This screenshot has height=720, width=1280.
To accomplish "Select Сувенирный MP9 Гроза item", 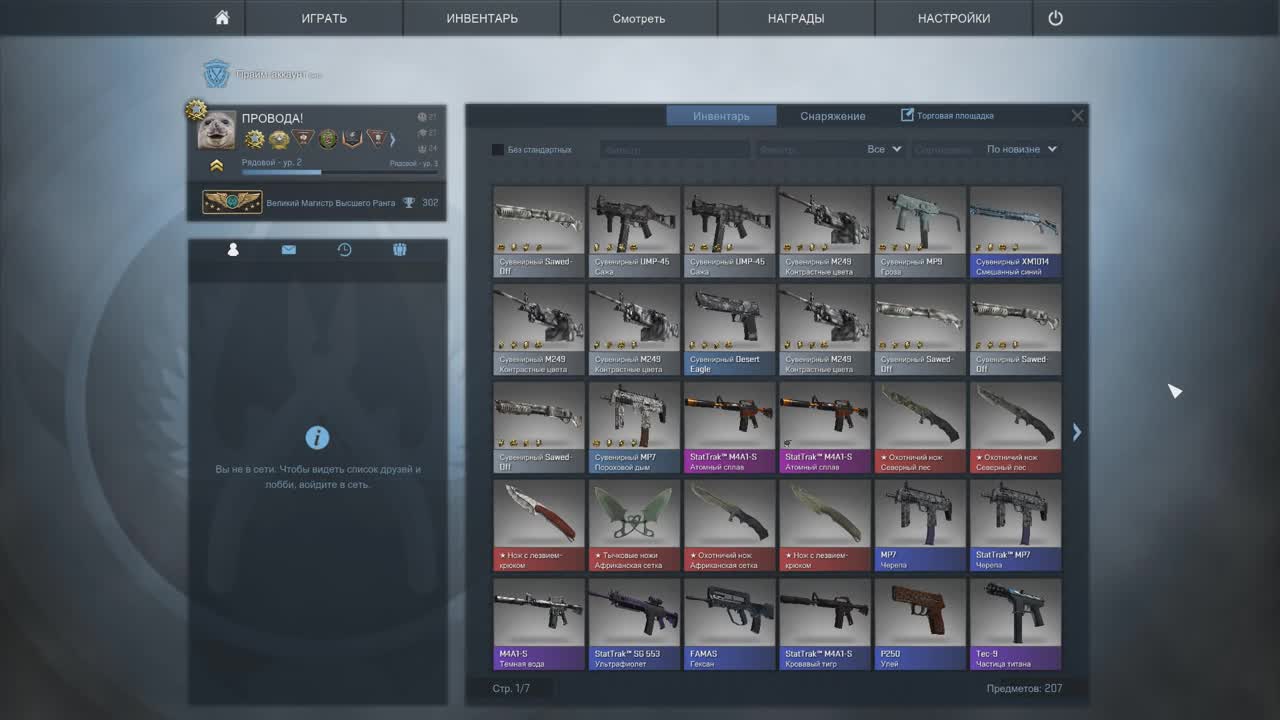I will pos(920,232).
